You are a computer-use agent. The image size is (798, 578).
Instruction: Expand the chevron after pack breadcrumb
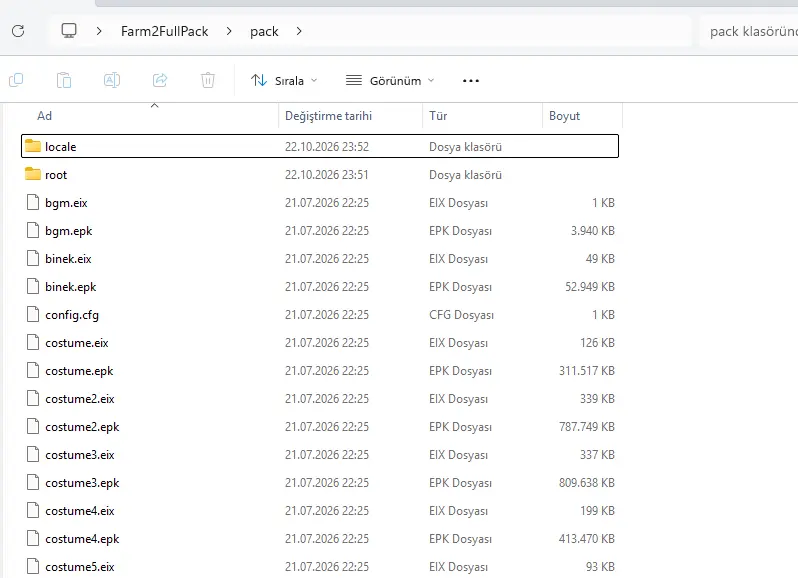[299, 32]
